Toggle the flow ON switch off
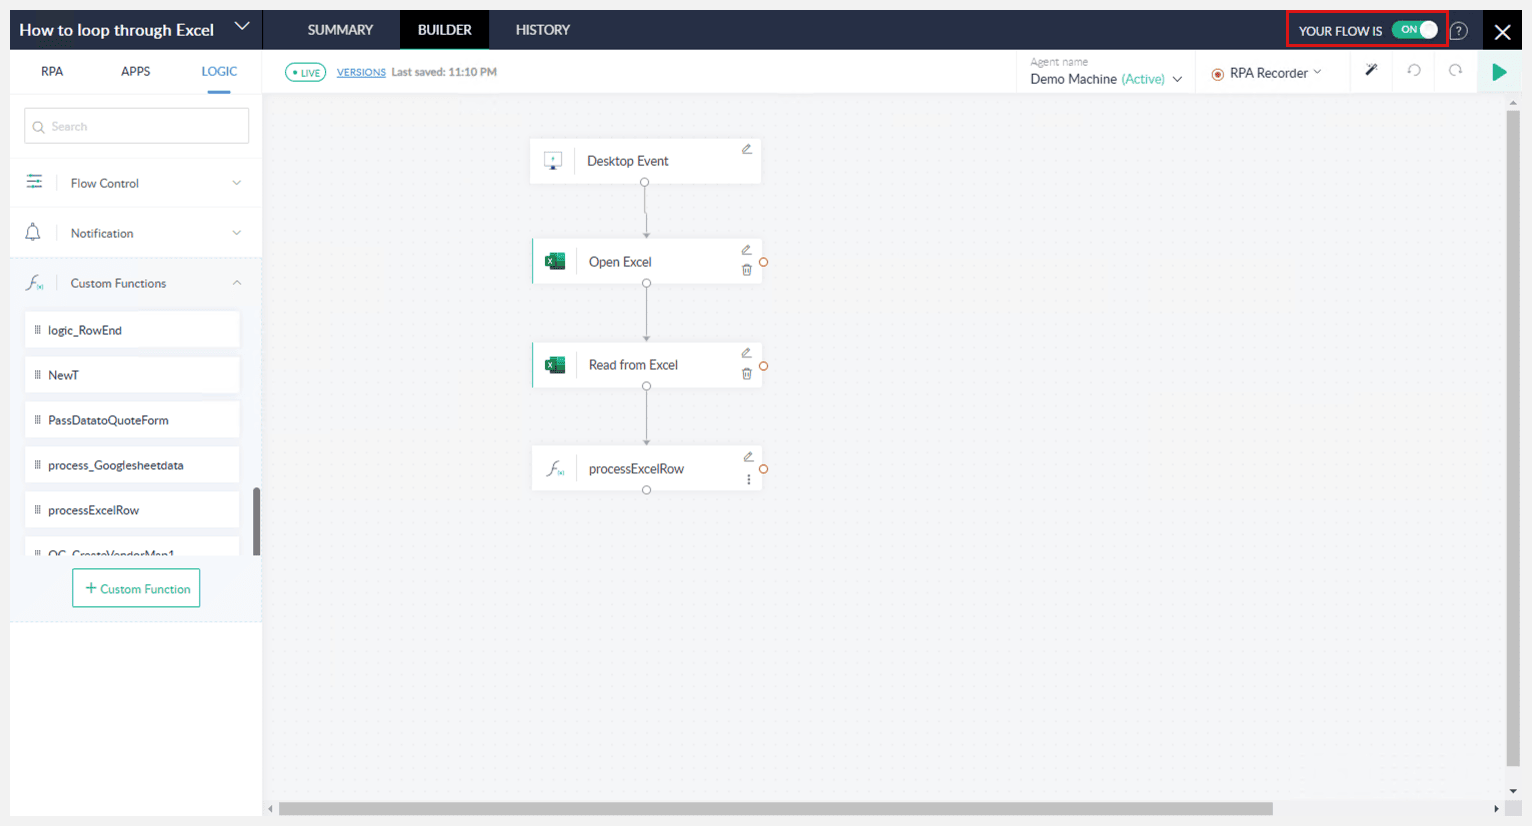The image size is (1532, 826). point(1415,30)
